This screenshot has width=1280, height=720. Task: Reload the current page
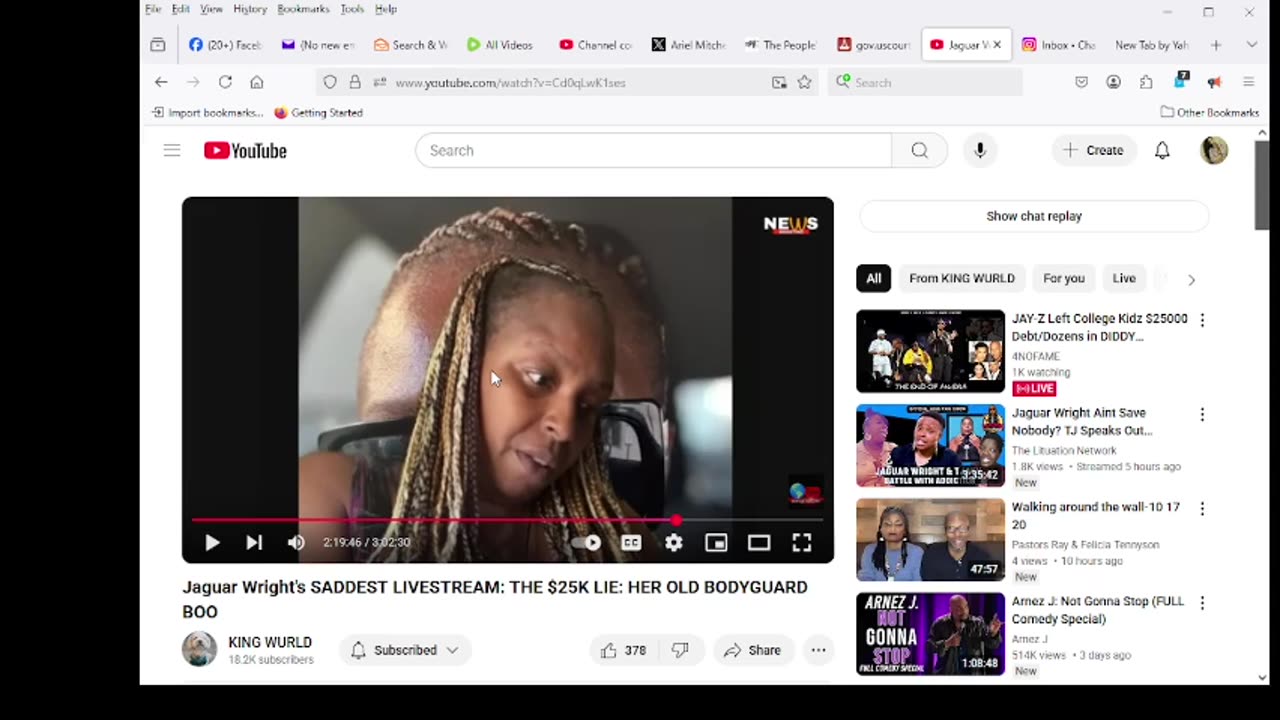(x=225, y=82)
